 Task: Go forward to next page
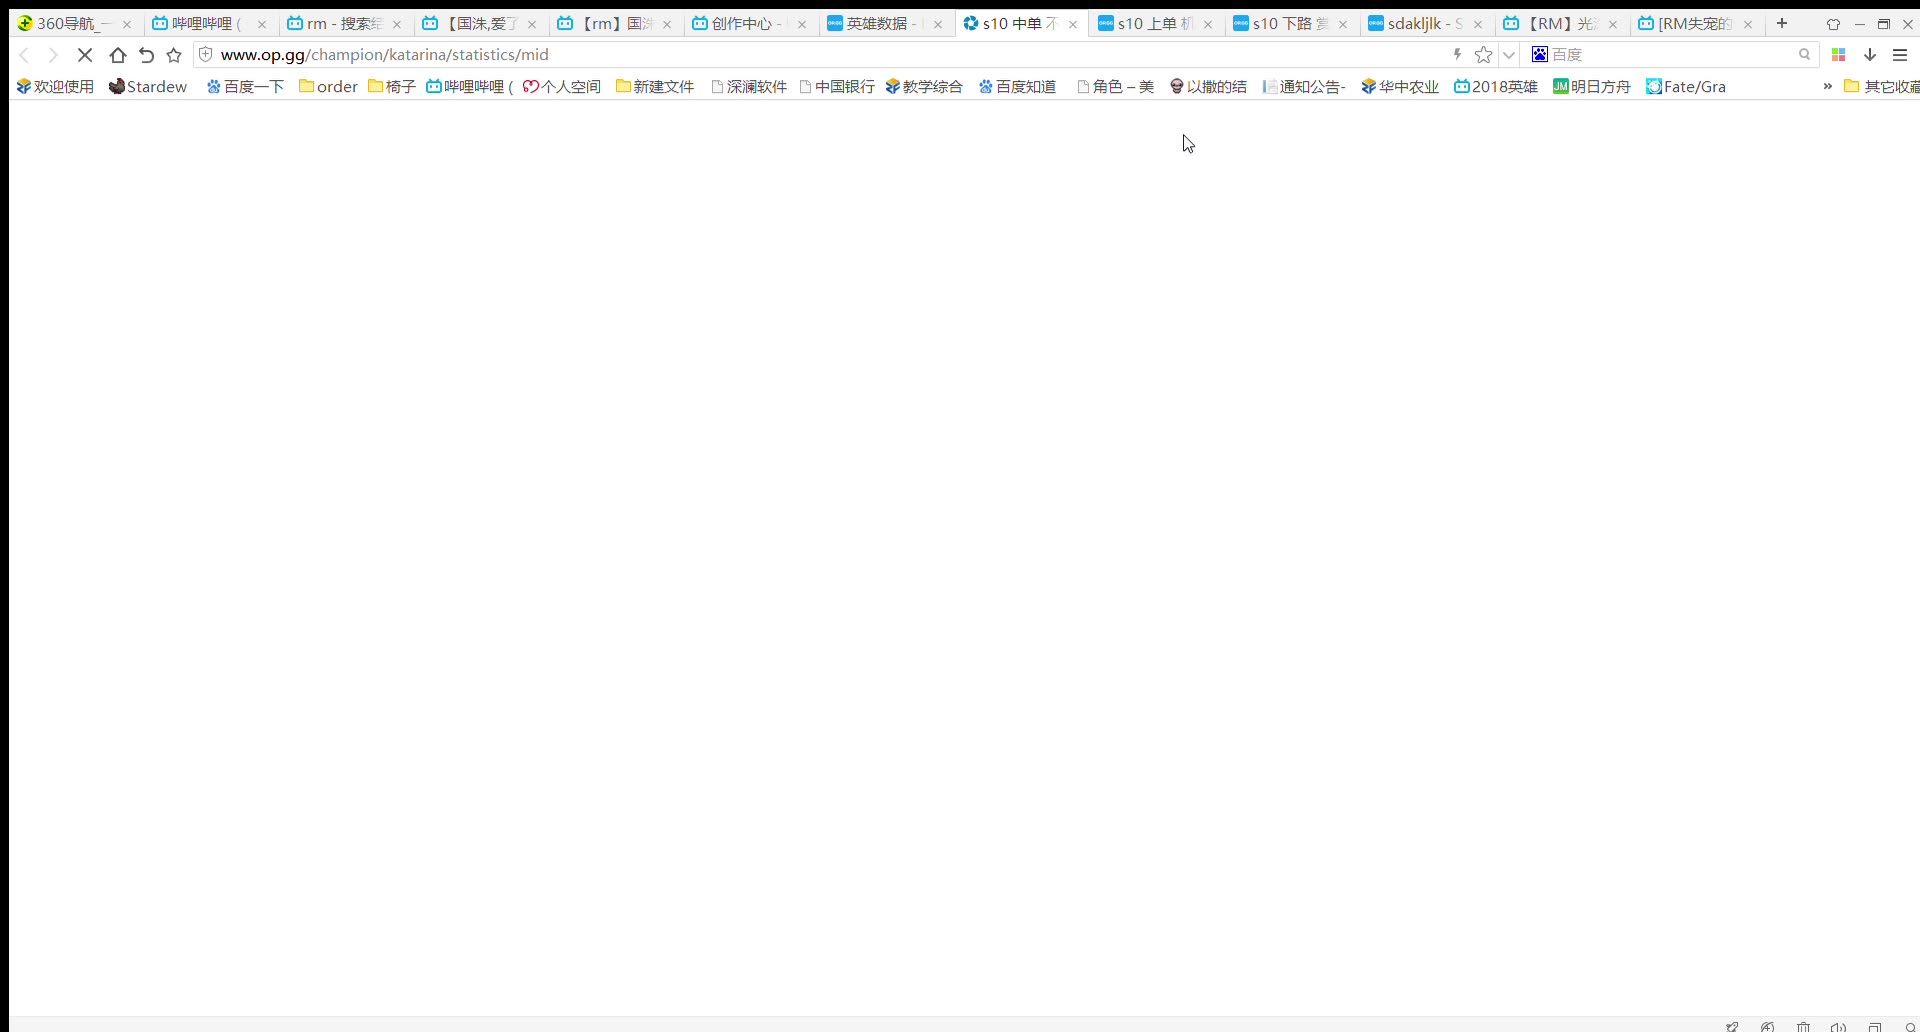(53, 55)
